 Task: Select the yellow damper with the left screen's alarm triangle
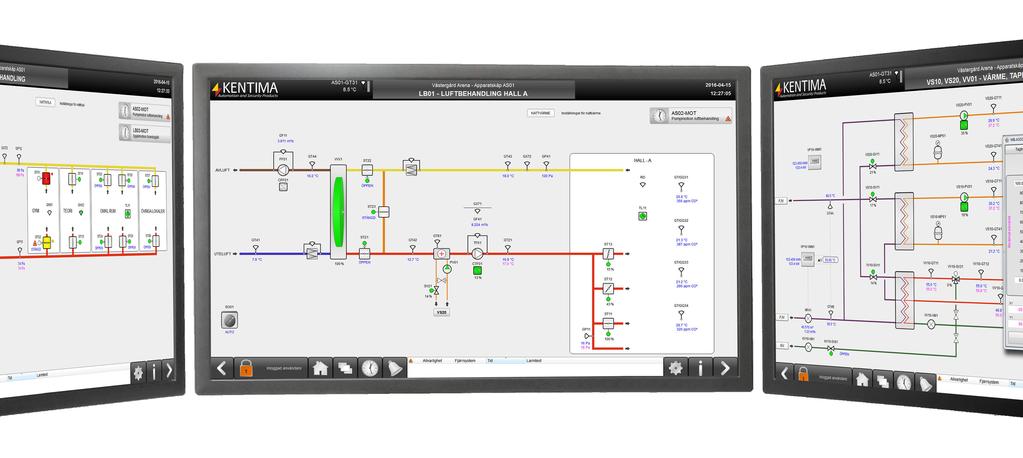tap(46, 242)
